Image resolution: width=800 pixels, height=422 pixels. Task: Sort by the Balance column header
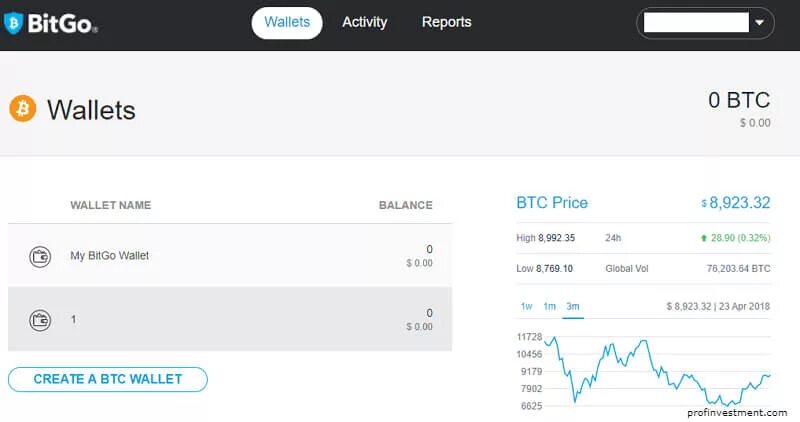coord(405,205)
